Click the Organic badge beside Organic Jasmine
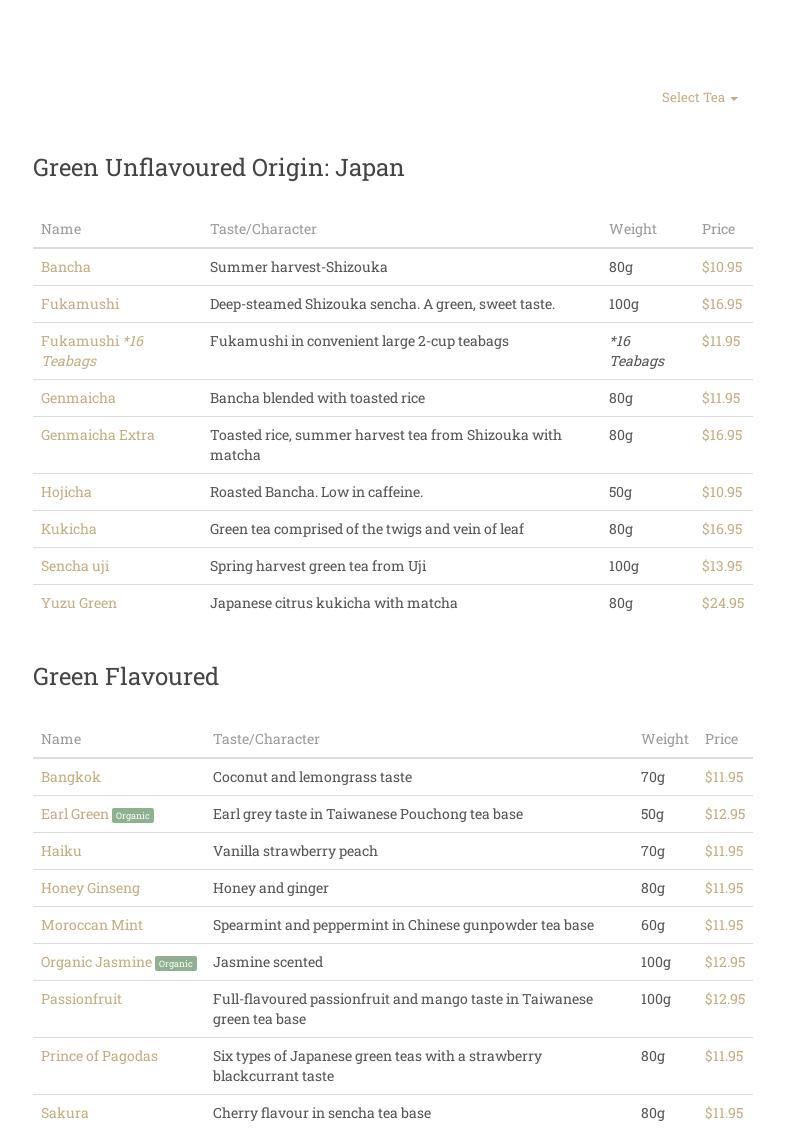This screenshot has height=1138, width=785. [x=176, y=964]
